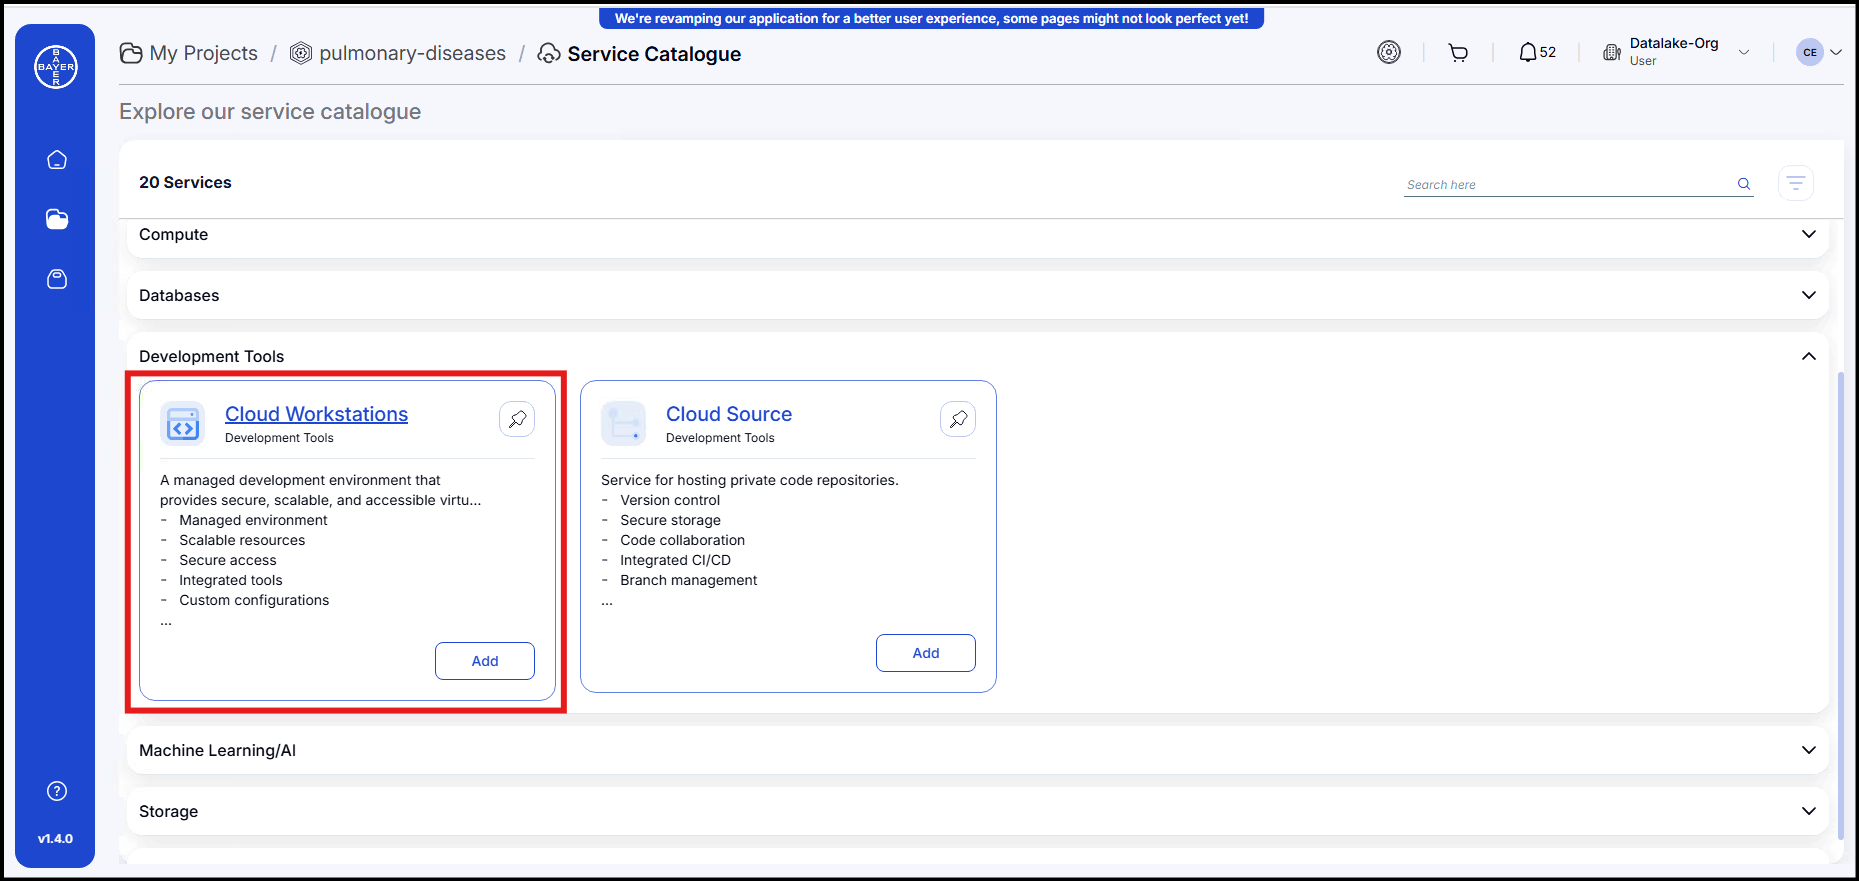Click the Databases section title
1859x881 pixels.
point(179,295)
